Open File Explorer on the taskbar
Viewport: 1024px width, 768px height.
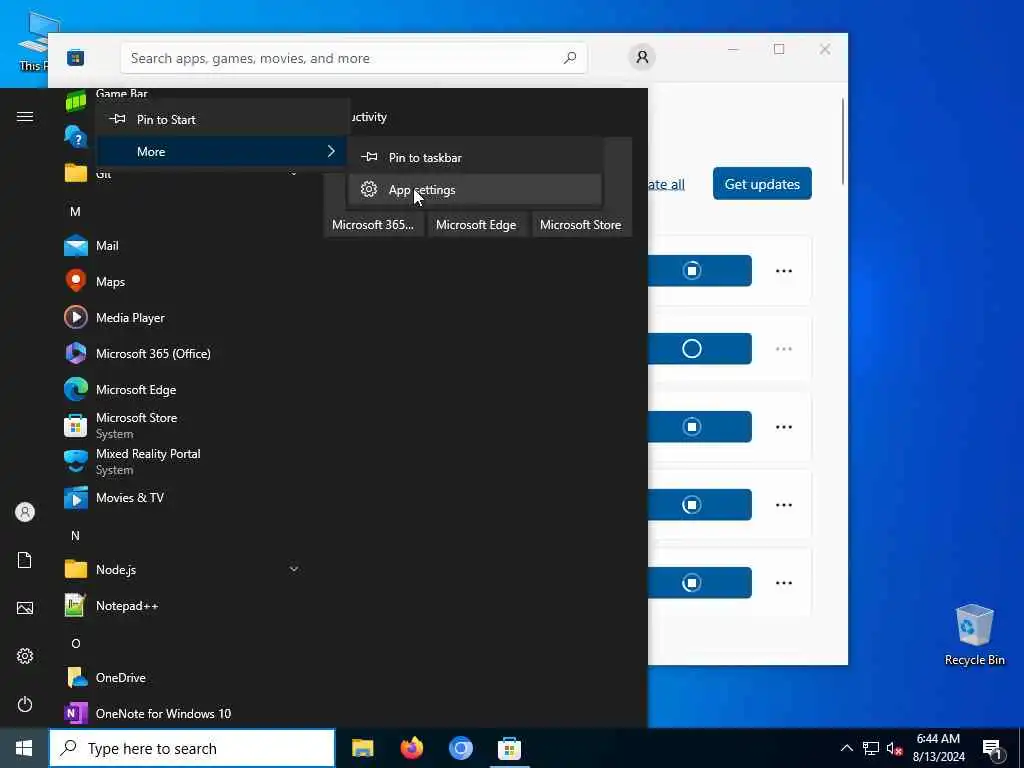[362, 748]
